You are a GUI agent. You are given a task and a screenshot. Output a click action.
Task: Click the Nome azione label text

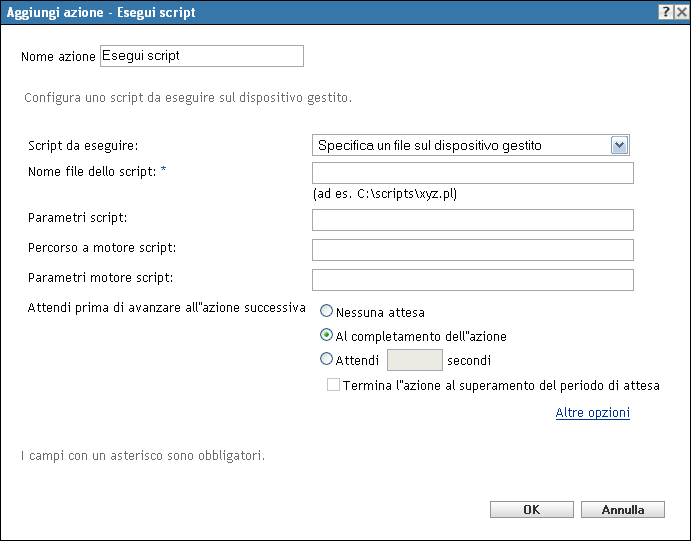[x=59, y=57]
